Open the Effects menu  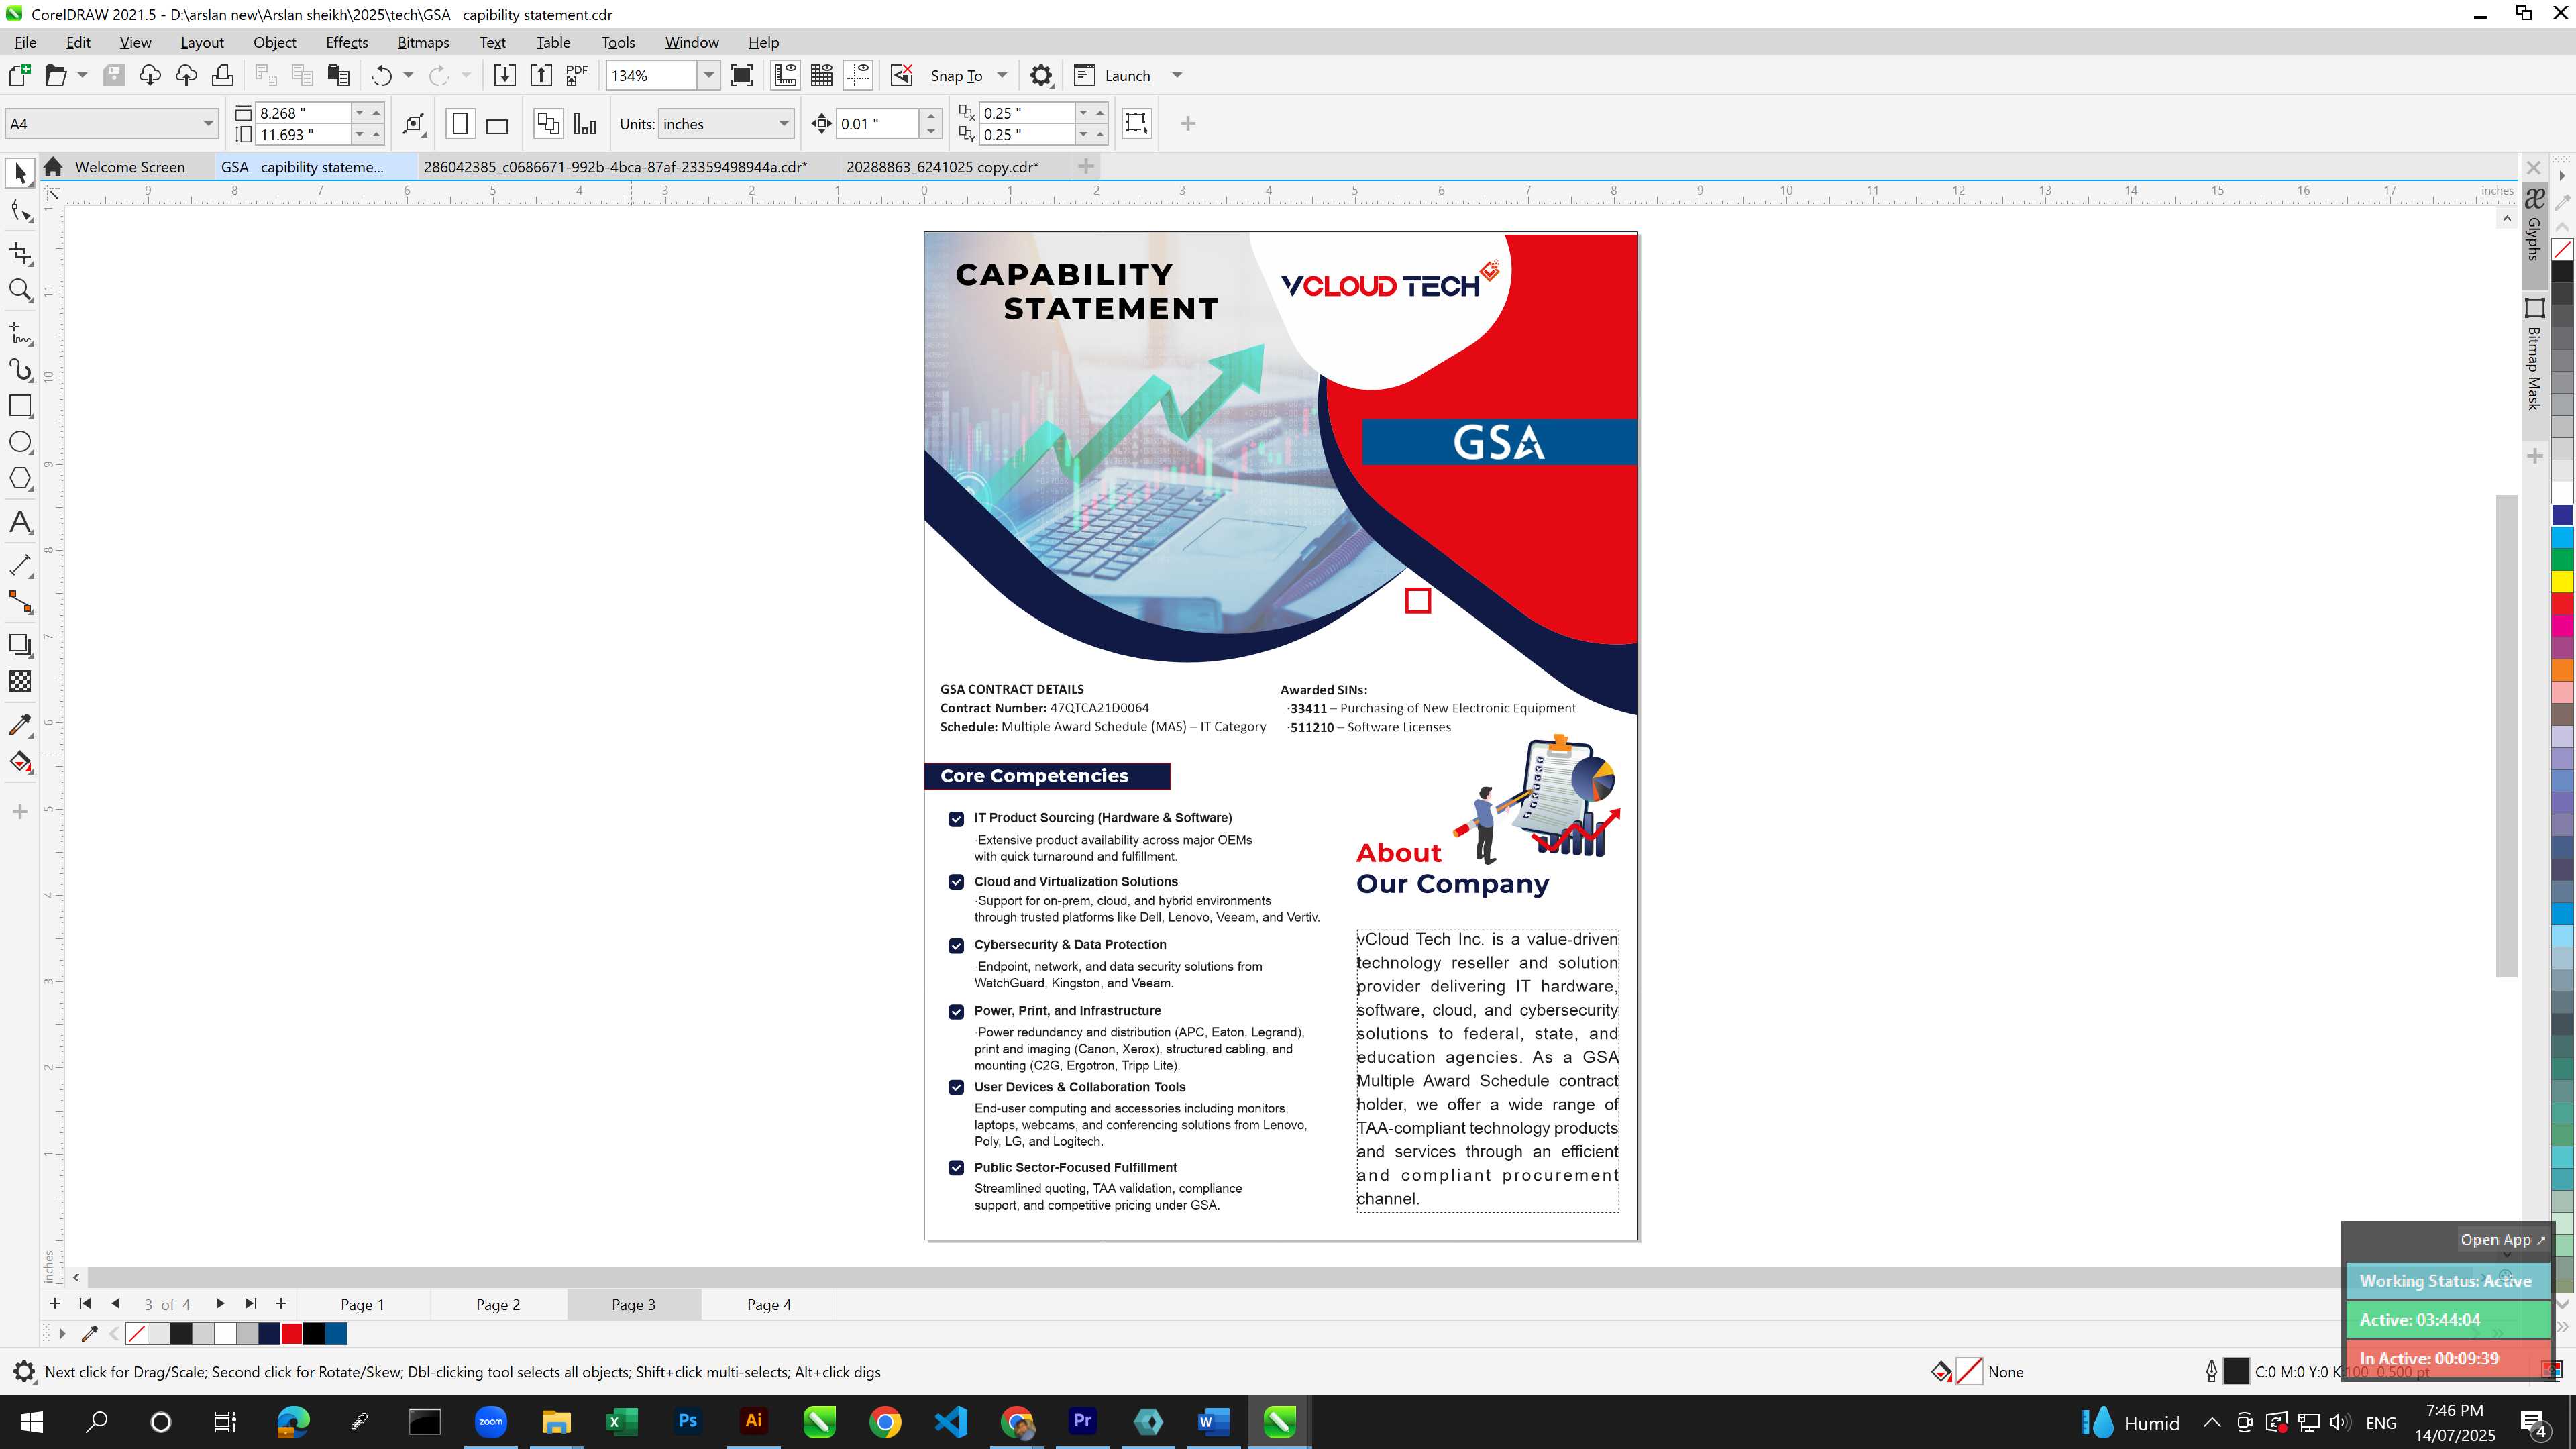click(x=346, y=42)
